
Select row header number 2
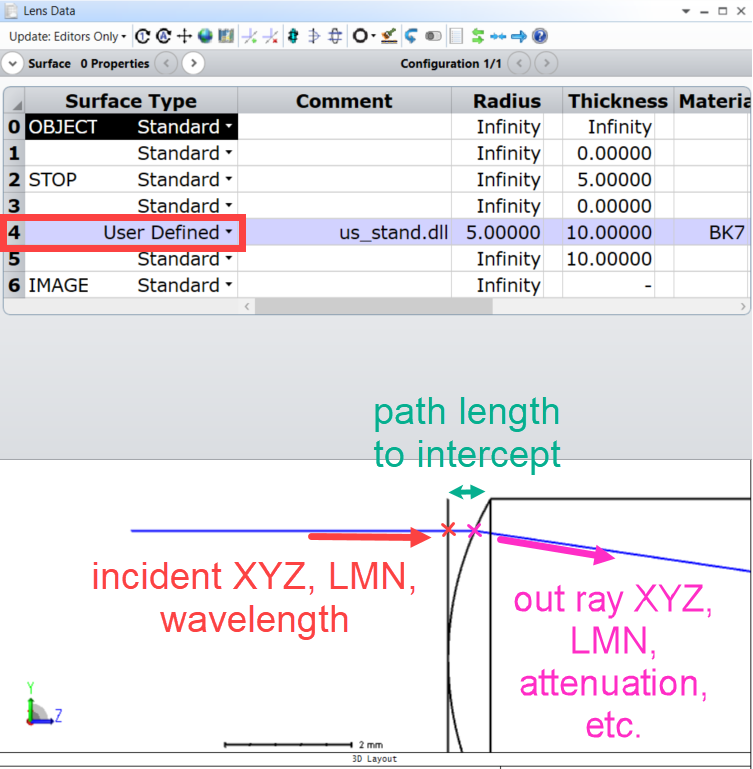coord(14,179)
